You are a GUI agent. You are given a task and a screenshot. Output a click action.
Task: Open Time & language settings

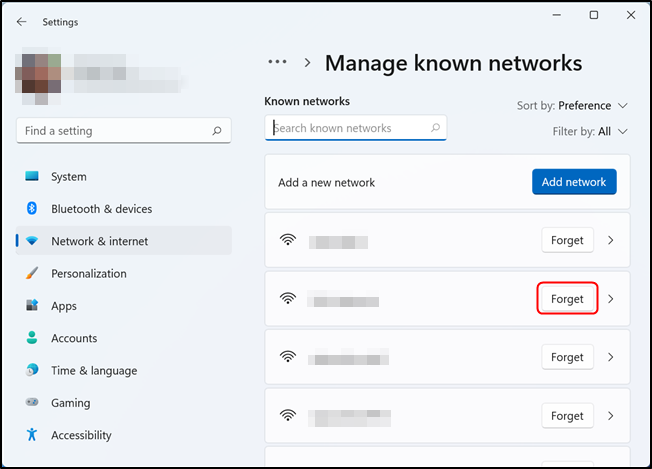coord(123,370)
